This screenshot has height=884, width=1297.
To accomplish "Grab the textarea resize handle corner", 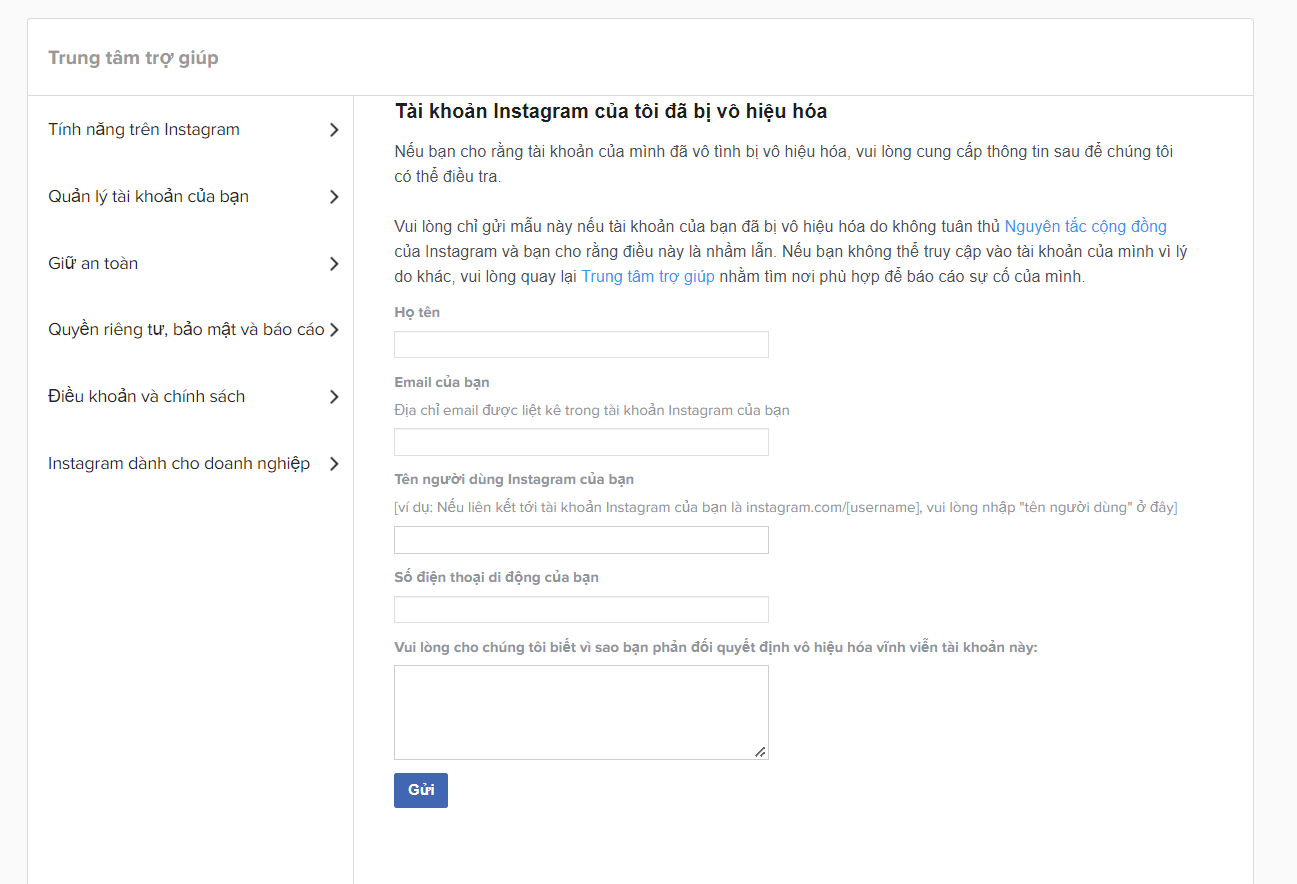I will pos(760,752).
